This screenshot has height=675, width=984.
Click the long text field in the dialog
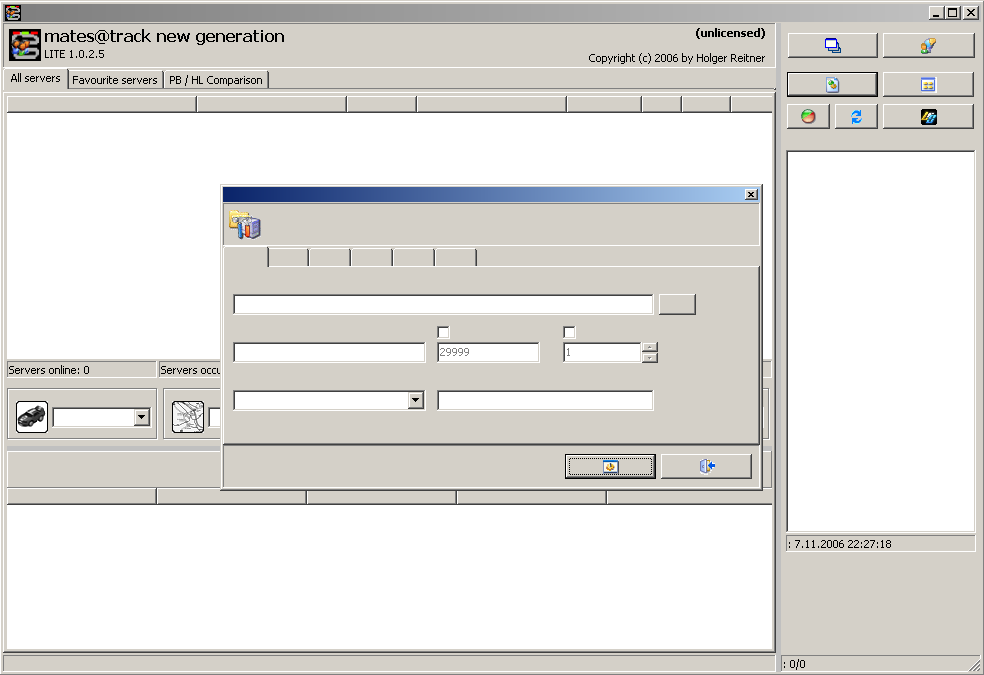click(443, 304)
